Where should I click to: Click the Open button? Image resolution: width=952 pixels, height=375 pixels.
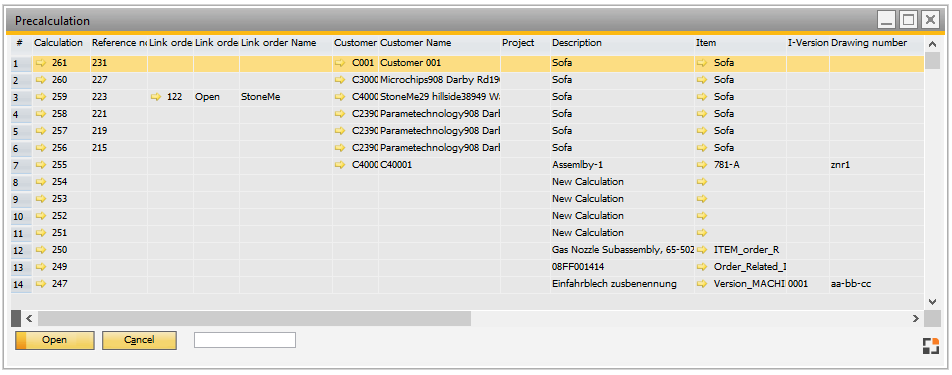tap(55, 340)
